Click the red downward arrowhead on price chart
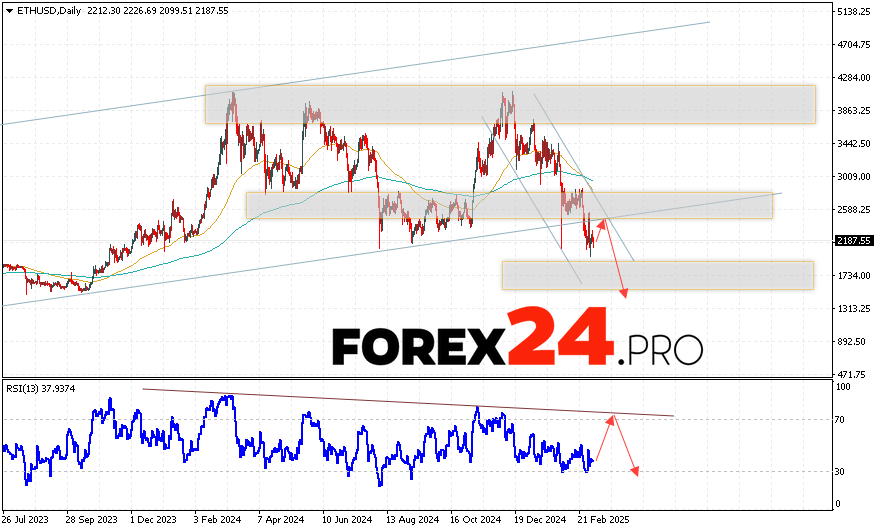 626,294
